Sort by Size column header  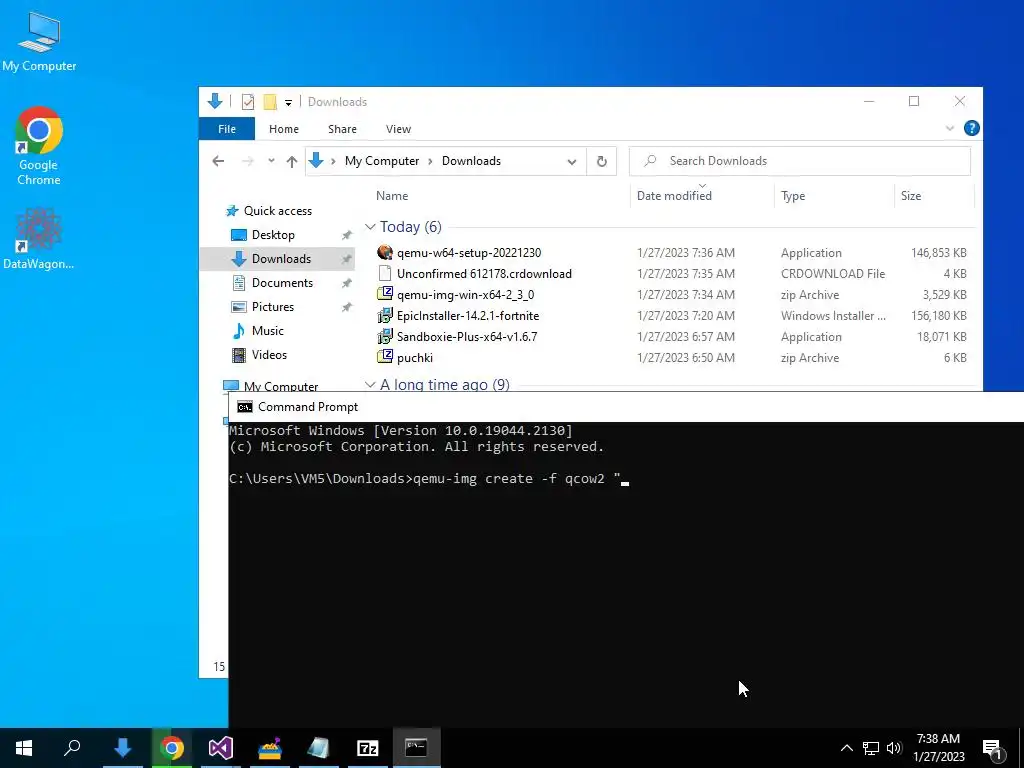click(x=910, y=196)
